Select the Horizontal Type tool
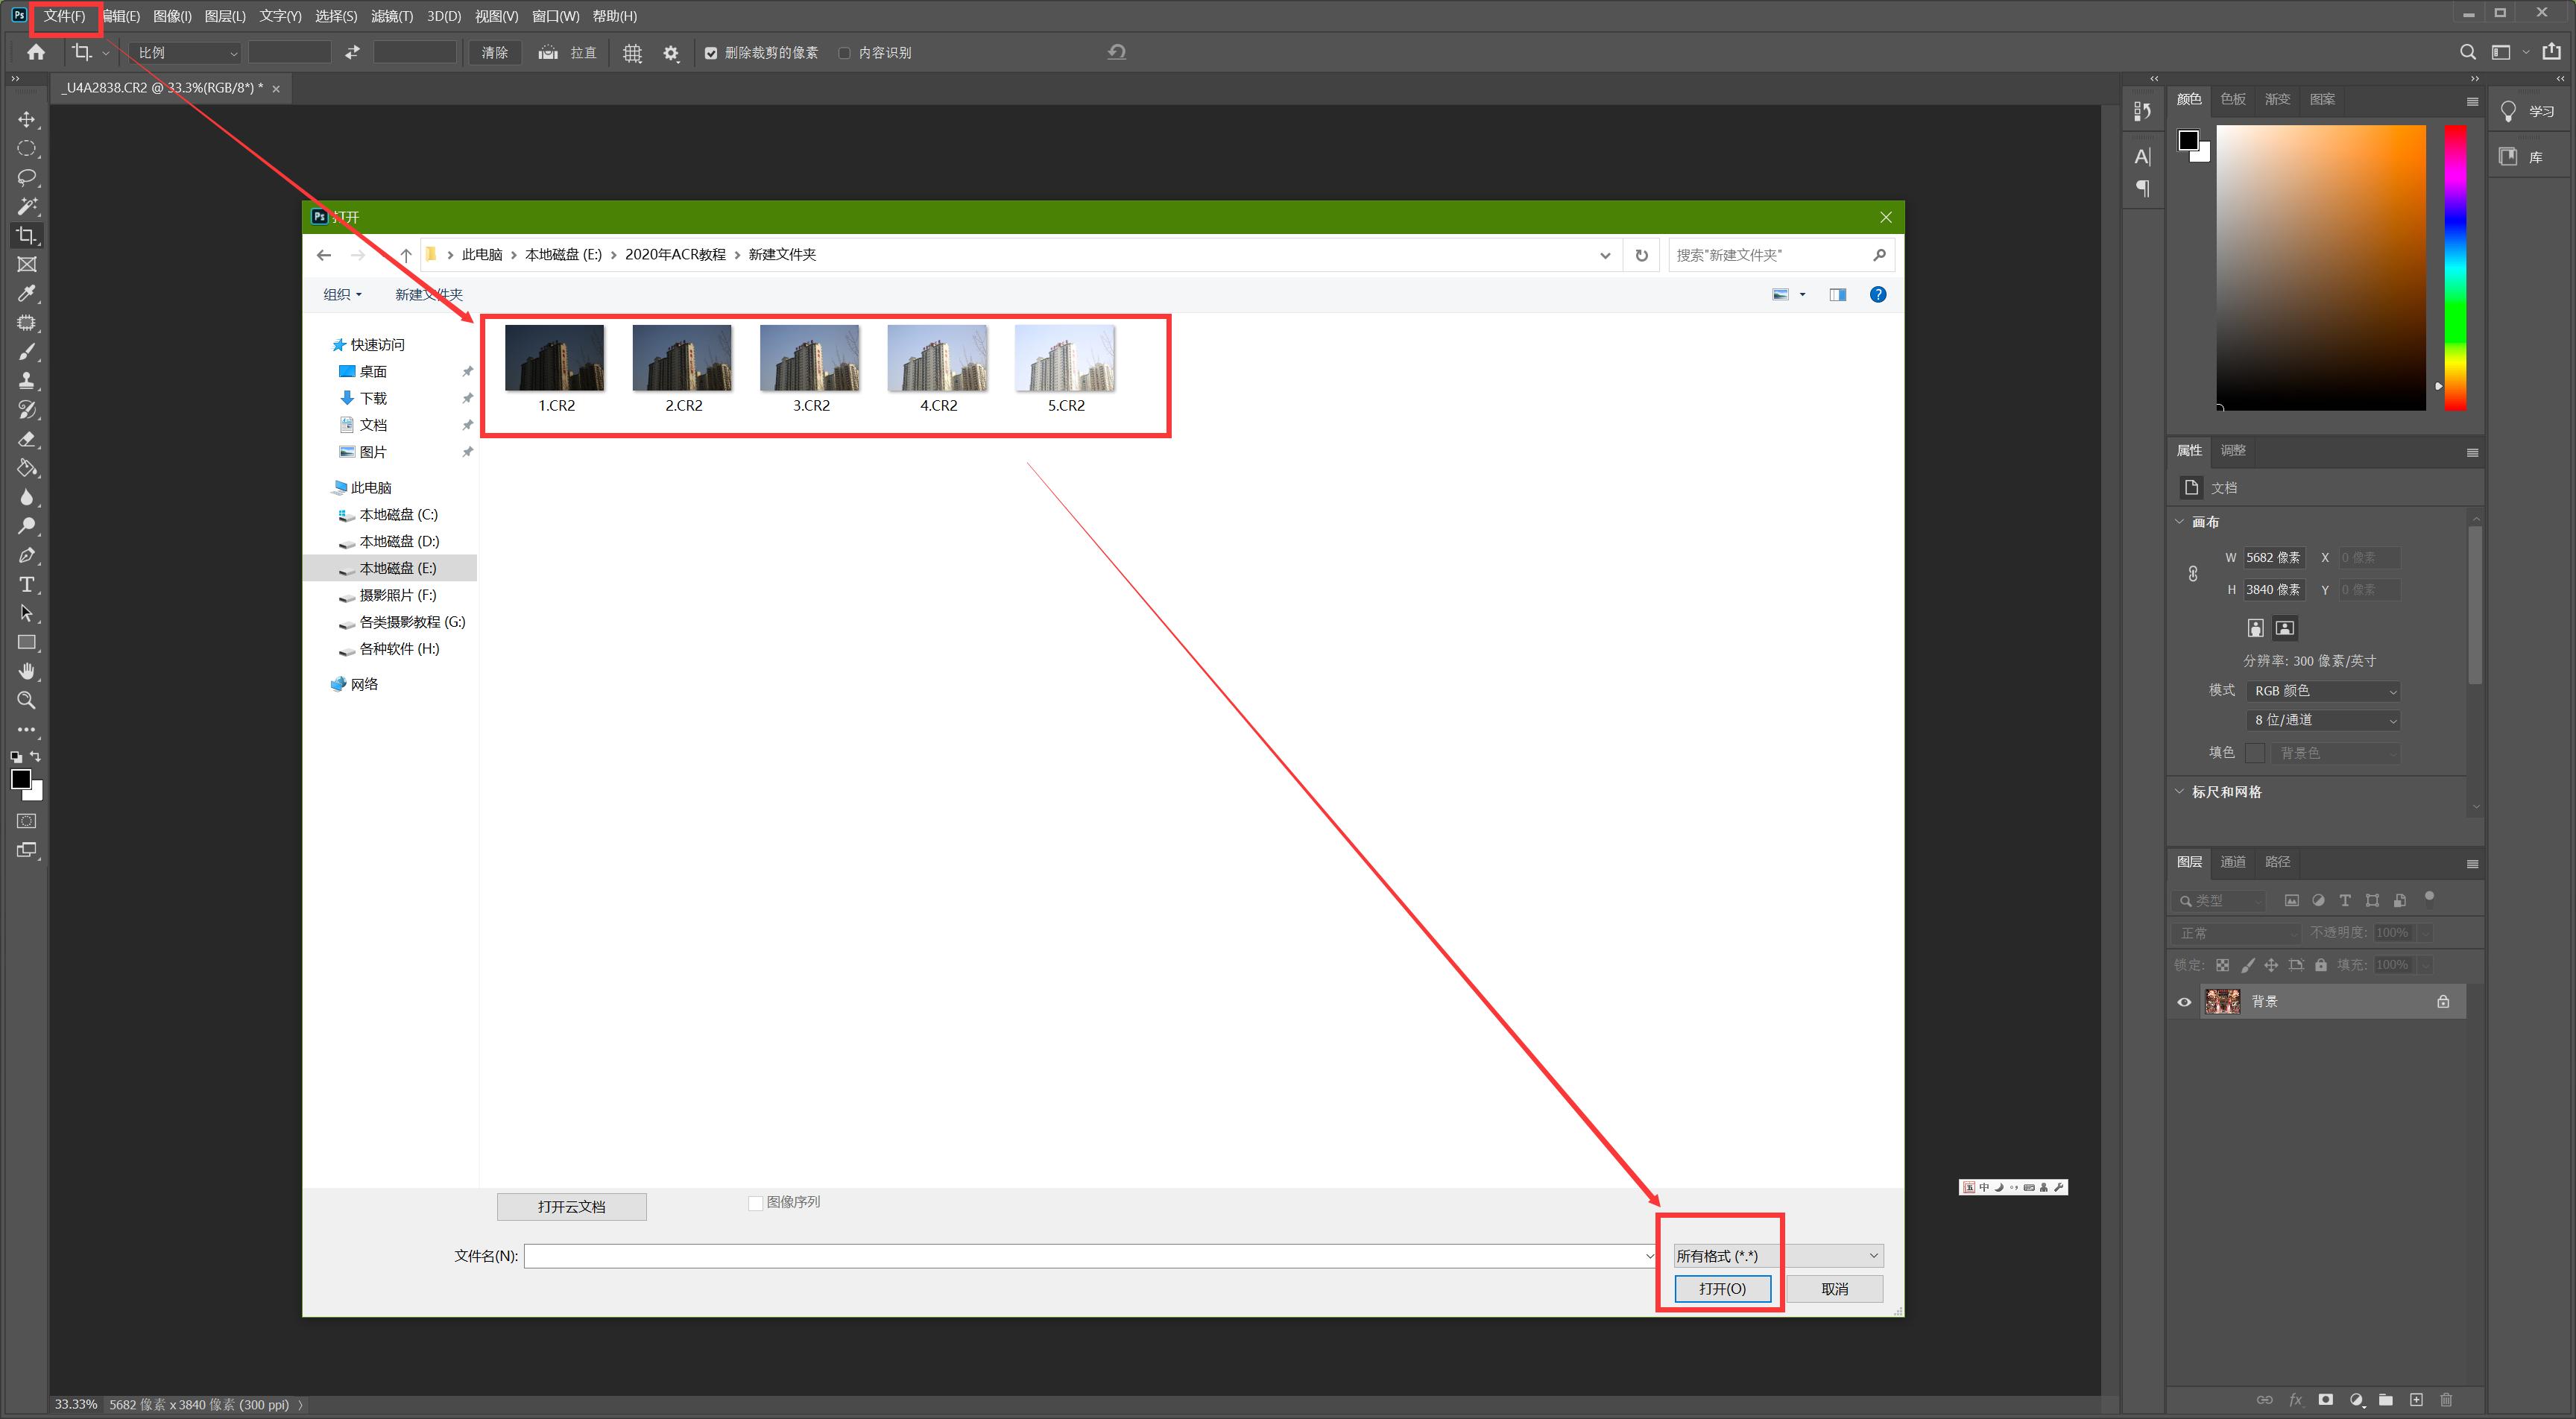The image size is (2576, 1419). pyautogui.click(x=27, y=584)
